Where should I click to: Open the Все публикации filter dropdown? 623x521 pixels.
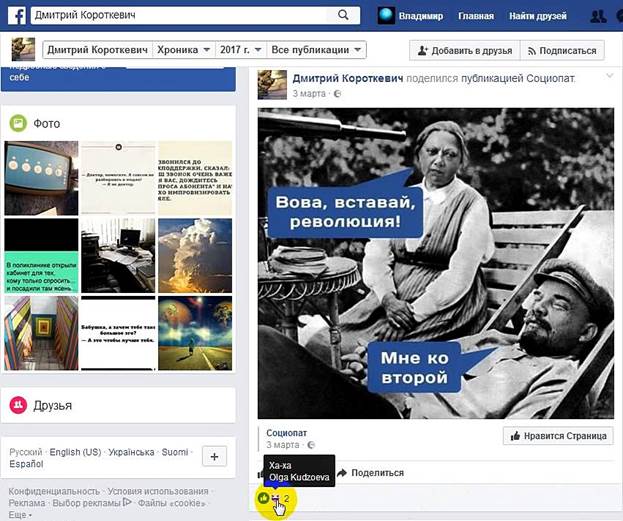(316, 50)
